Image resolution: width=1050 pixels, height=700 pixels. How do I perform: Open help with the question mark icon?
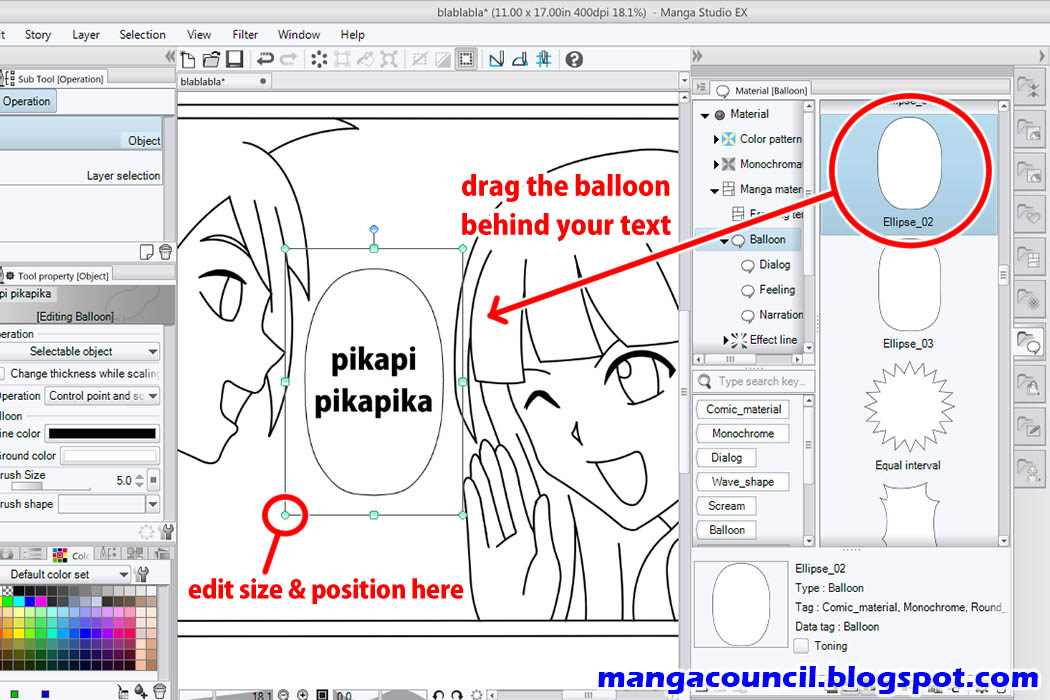(x=574, y=60)
